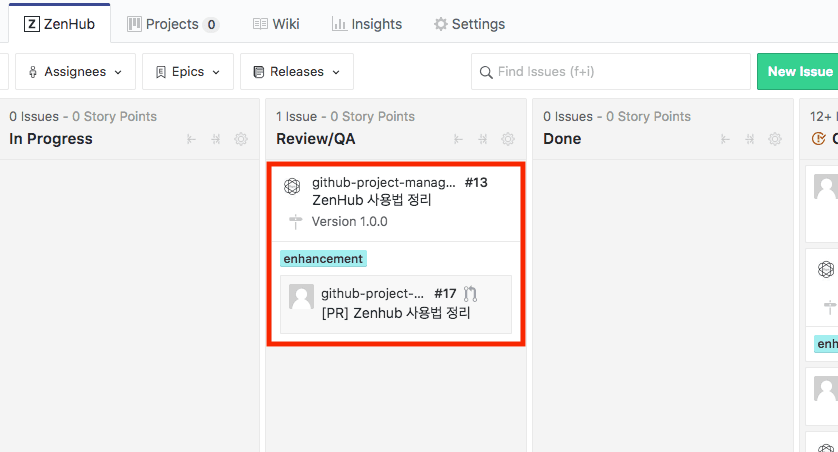Click the Done pipeline title
This screenshot has height=452, width=838.
pos(562,139)
